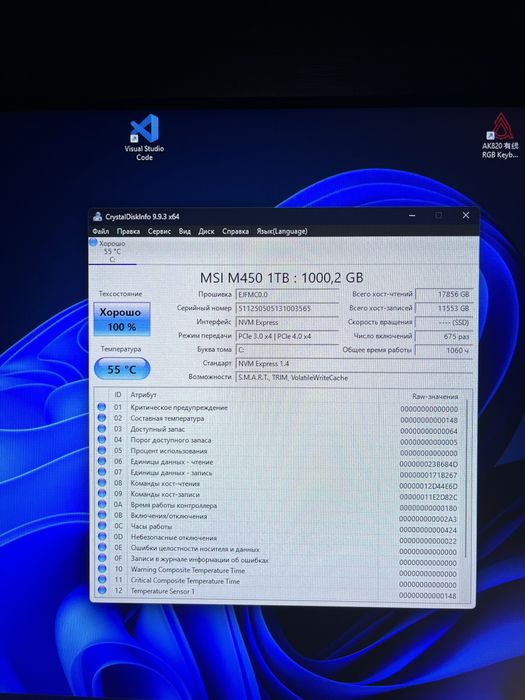Select raw value 00000001718267
The image size is (525, 700).
(429, 475)
